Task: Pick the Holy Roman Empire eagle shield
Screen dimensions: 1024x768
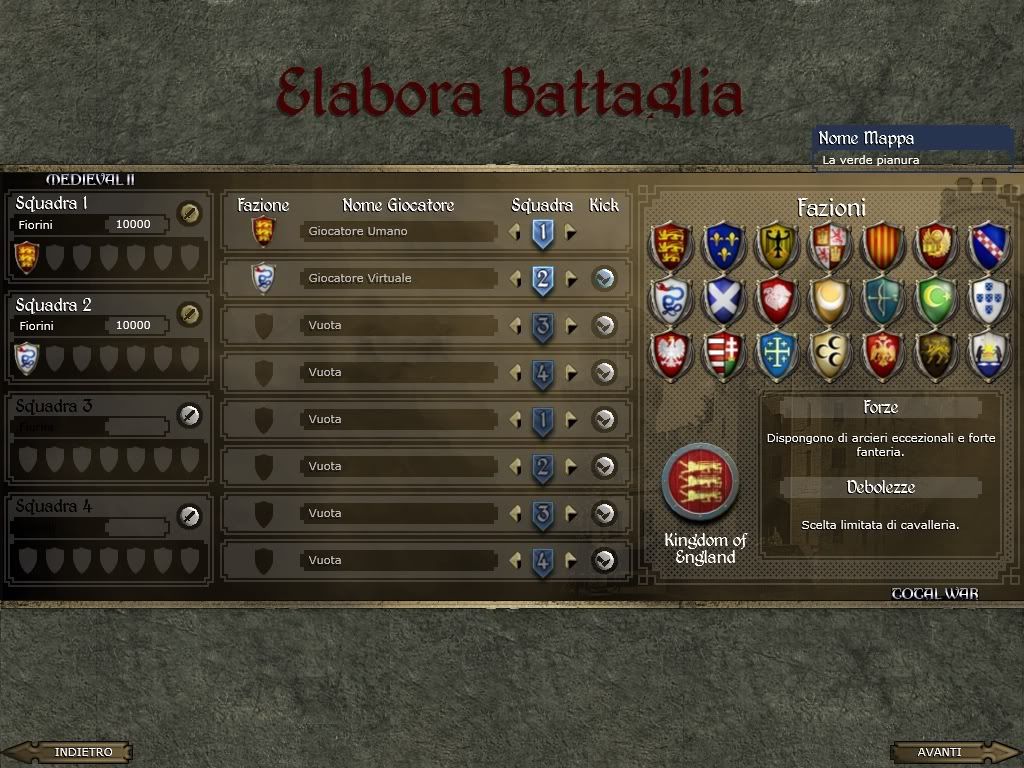Action: 776,246
